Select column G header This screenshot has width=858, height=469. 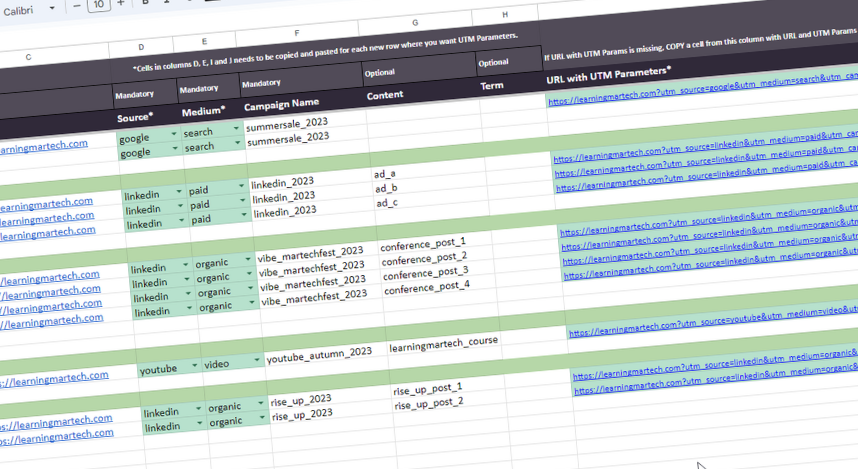pyautogui.click(x=415, y=23)
